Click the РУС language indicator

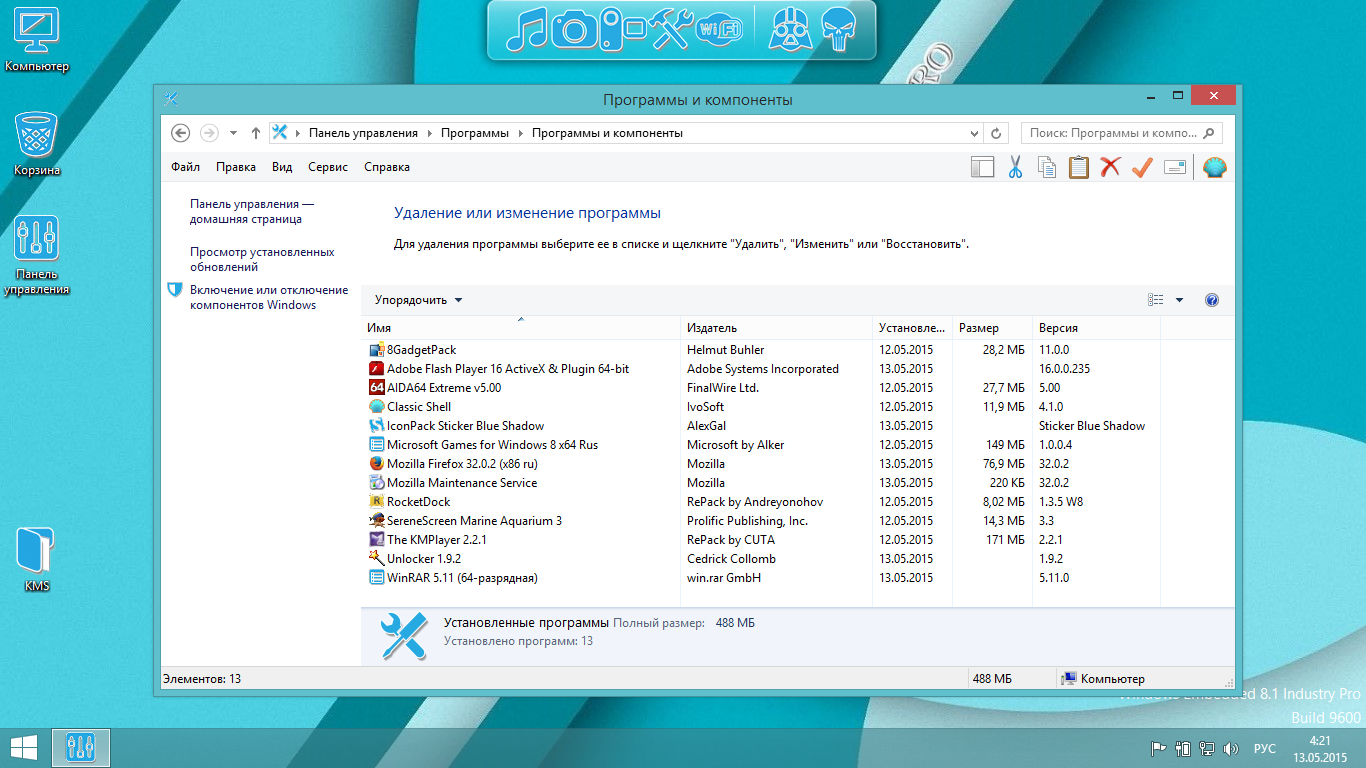coord(1265,748)
